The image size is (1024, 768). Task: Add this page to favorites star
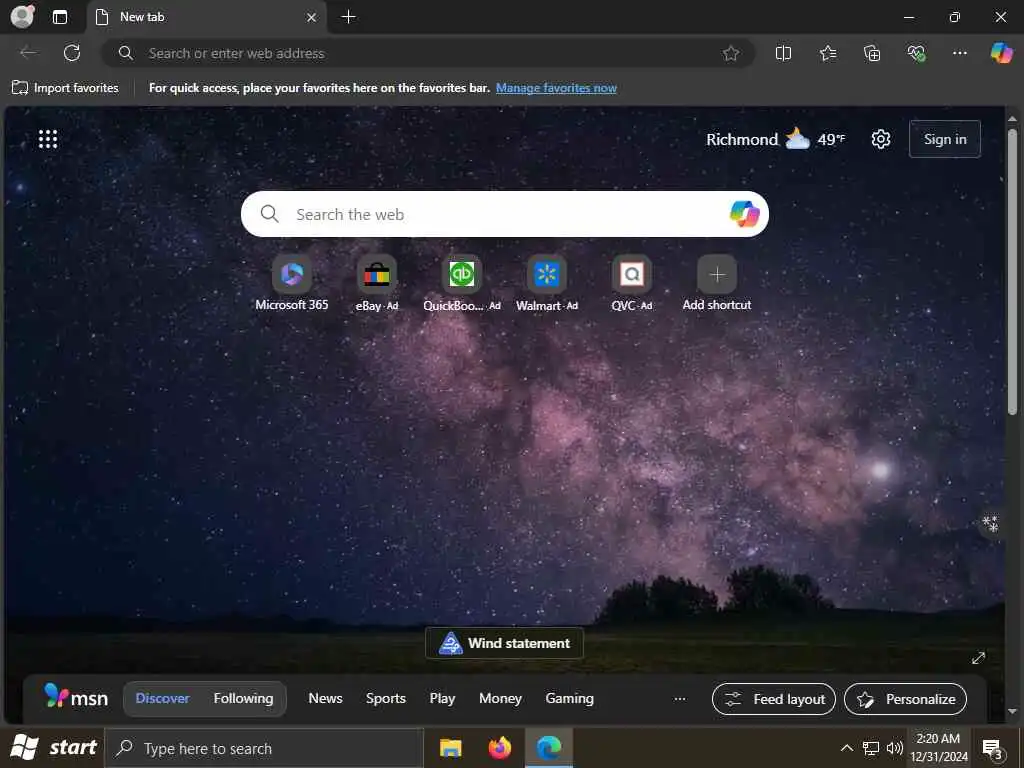click(731, 53)
